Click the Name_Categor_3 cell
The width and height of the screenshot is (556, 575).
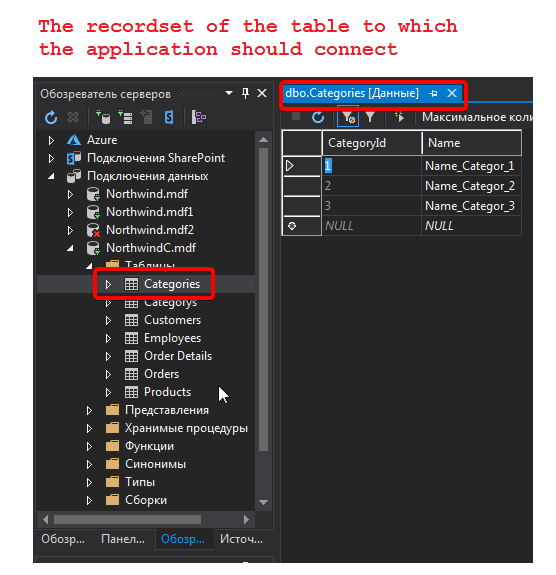pyautogui.click(x=471, y=206)
